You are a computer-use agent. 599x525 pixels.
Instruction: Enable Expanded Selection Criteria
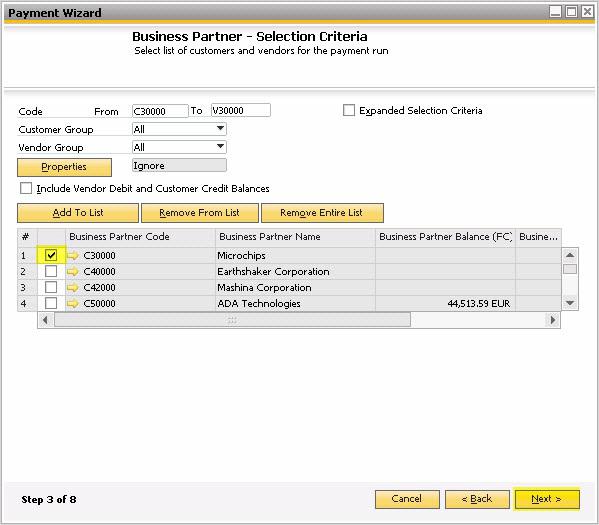pyautogui.click(x=349, y=110)
